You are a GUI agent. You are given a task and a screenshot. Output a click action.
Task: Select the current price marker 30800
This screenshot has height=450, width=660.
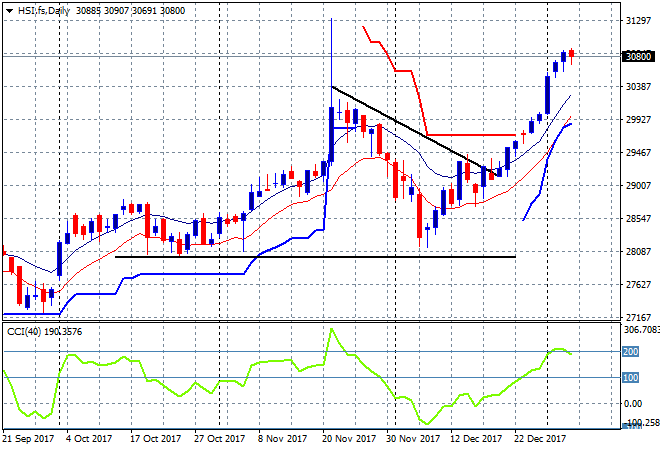click(637, 57)
